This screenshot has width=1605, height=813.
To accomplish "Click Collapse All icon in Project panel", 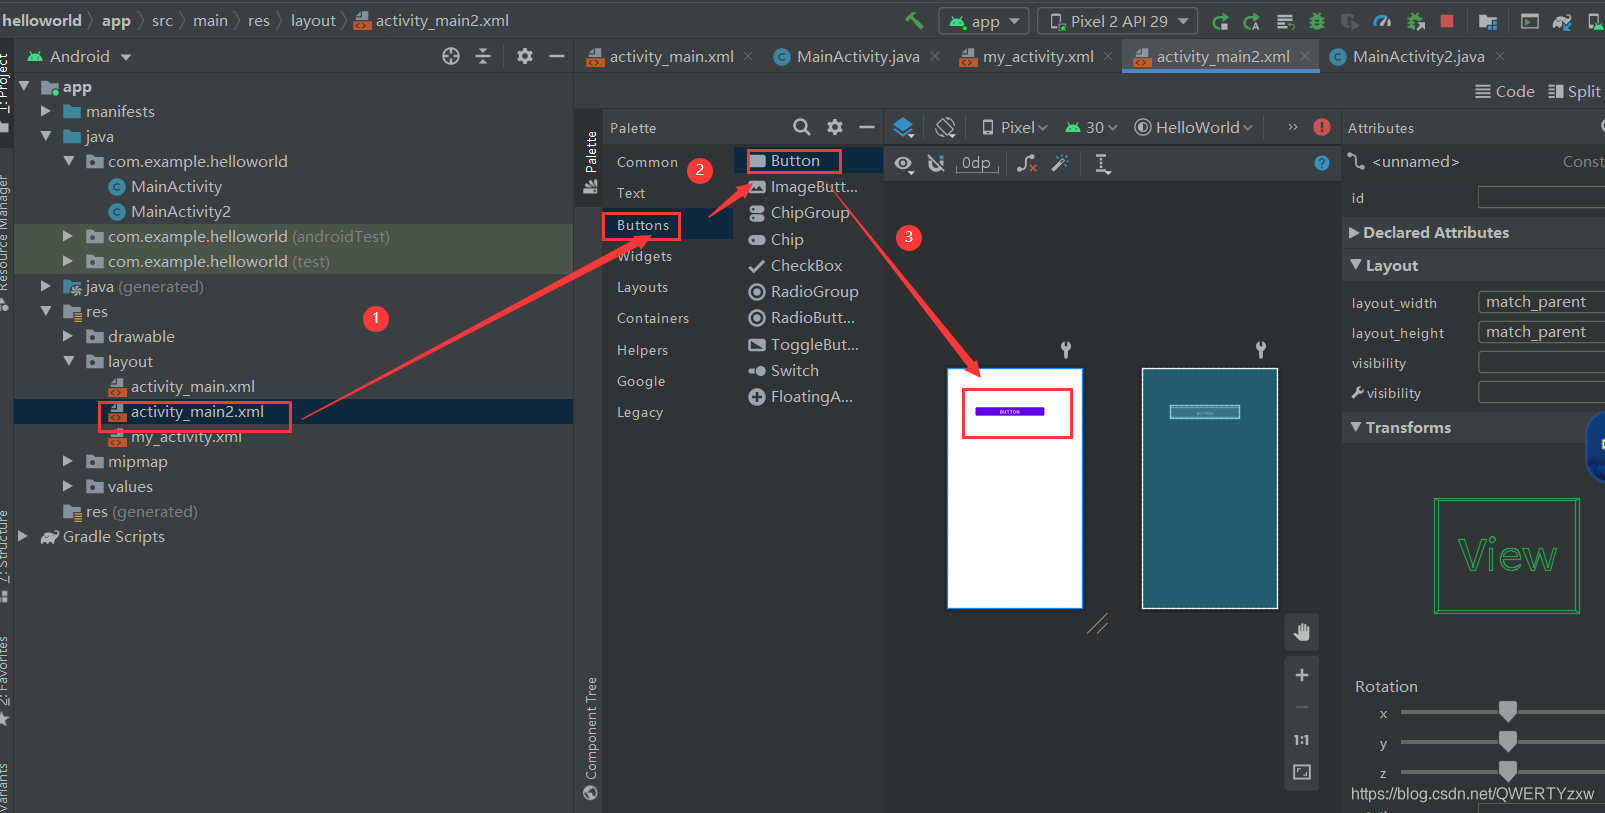I will 483,56.
